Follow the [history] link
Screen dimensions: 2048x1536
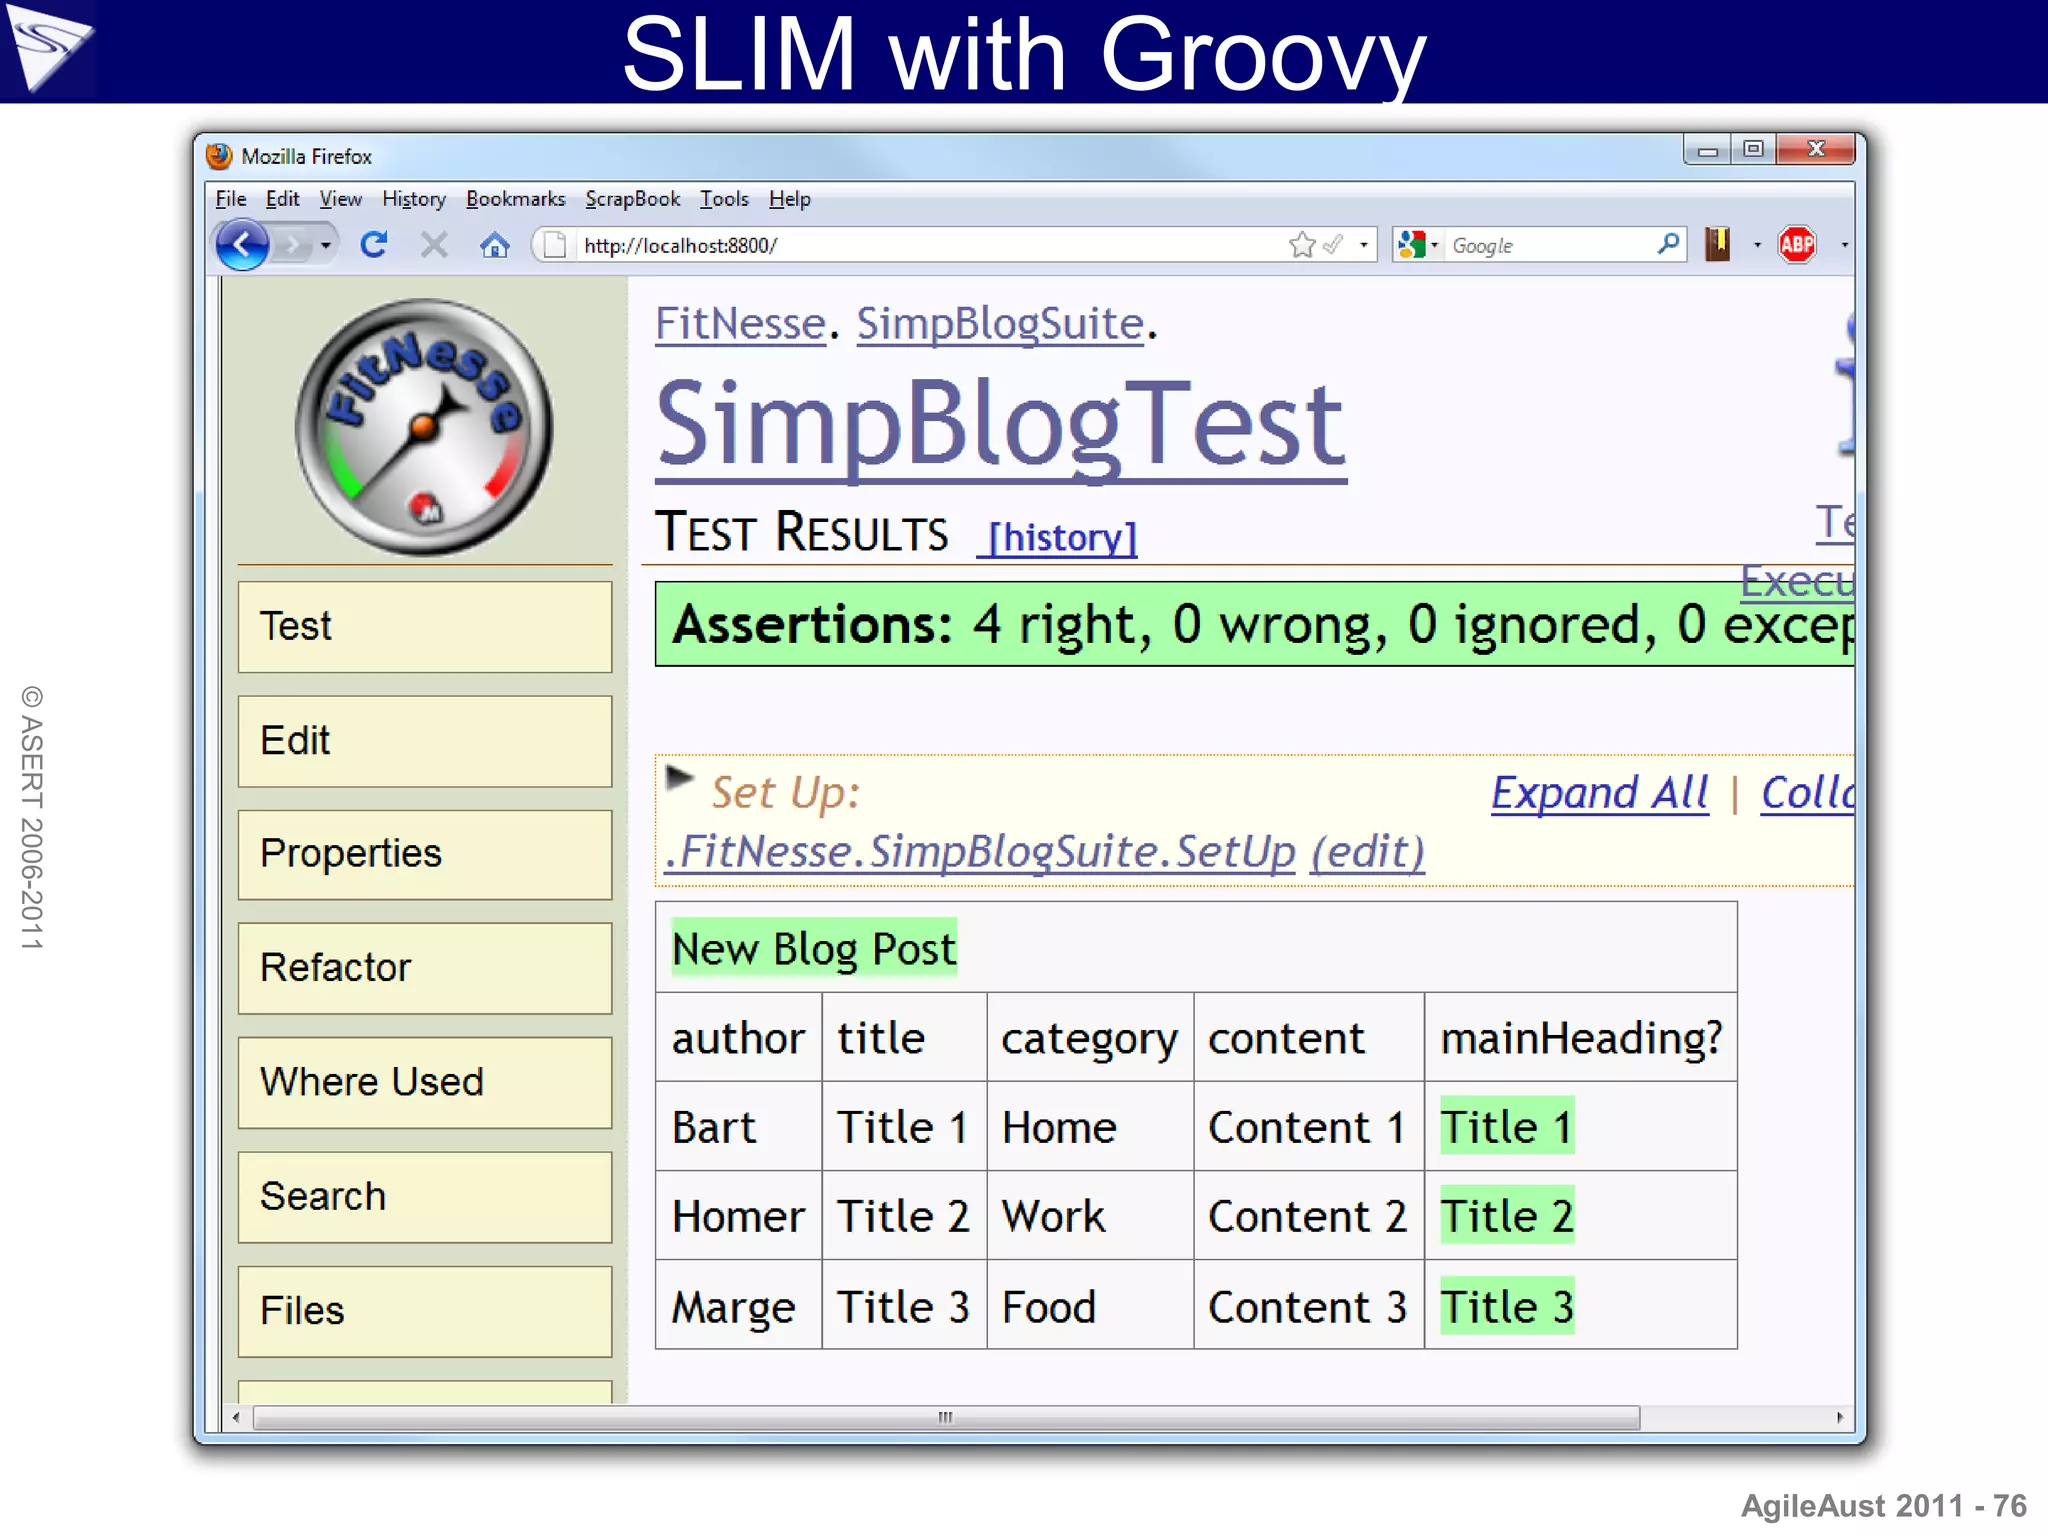coord(1062,538)
